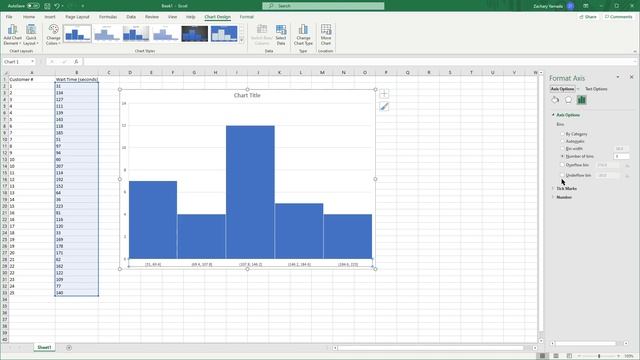Viewport: 640px width, 360px height.
Task: Enable Overflow bin checkbox
Action: (562, 165)
